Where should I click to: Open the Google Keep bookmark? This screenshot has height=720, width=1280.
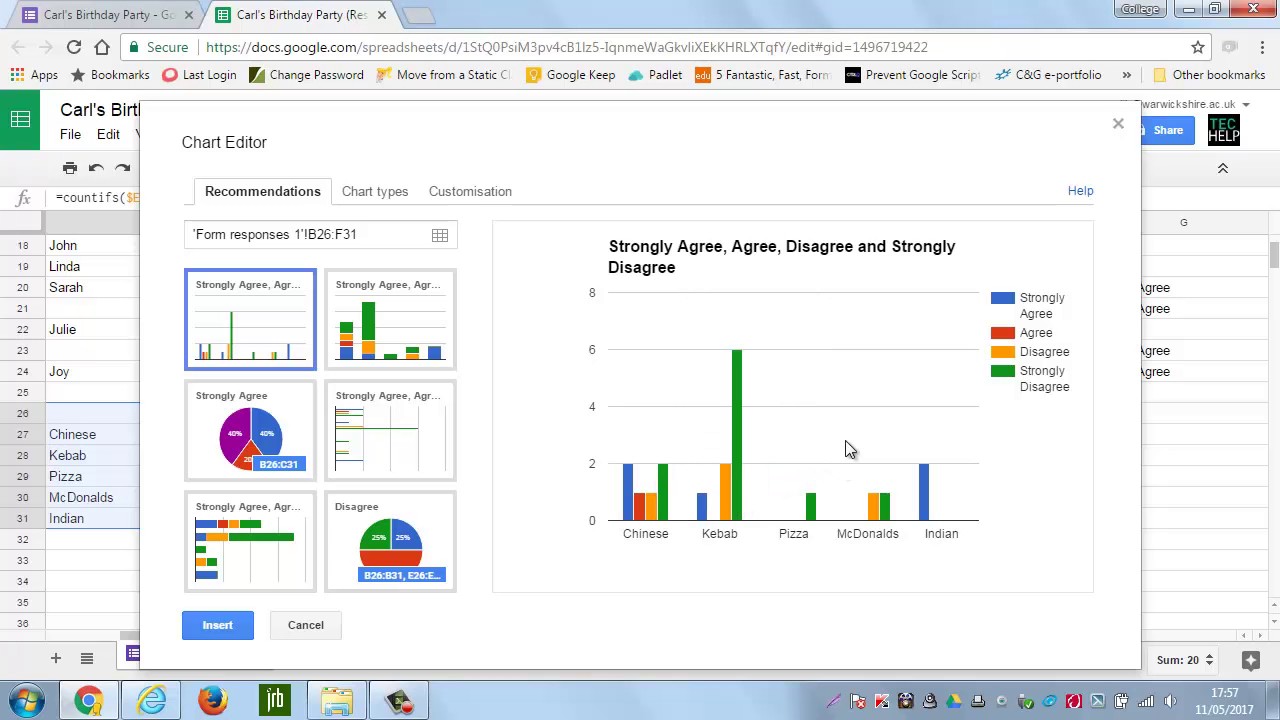(570, 75)
